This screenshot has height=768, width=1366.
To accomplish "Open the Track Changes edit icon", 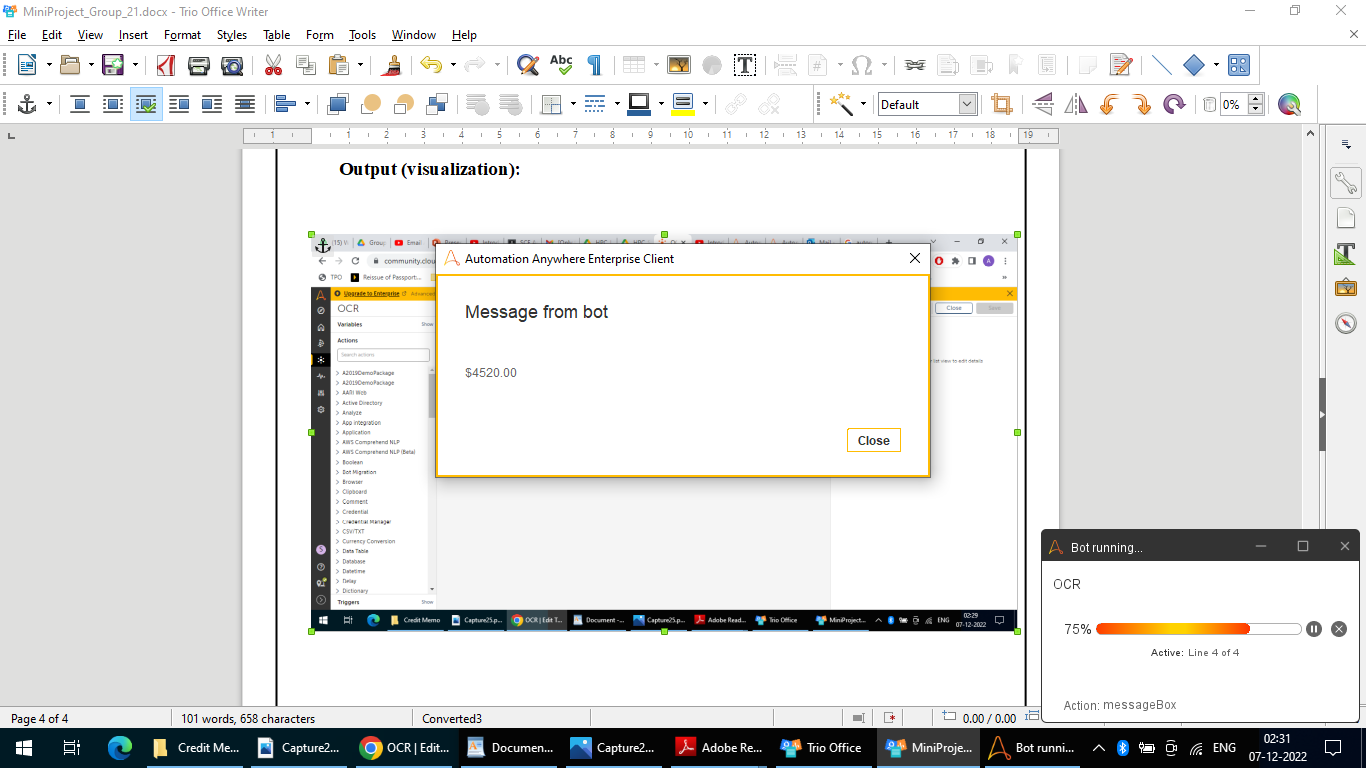I will pos(1121,65).
